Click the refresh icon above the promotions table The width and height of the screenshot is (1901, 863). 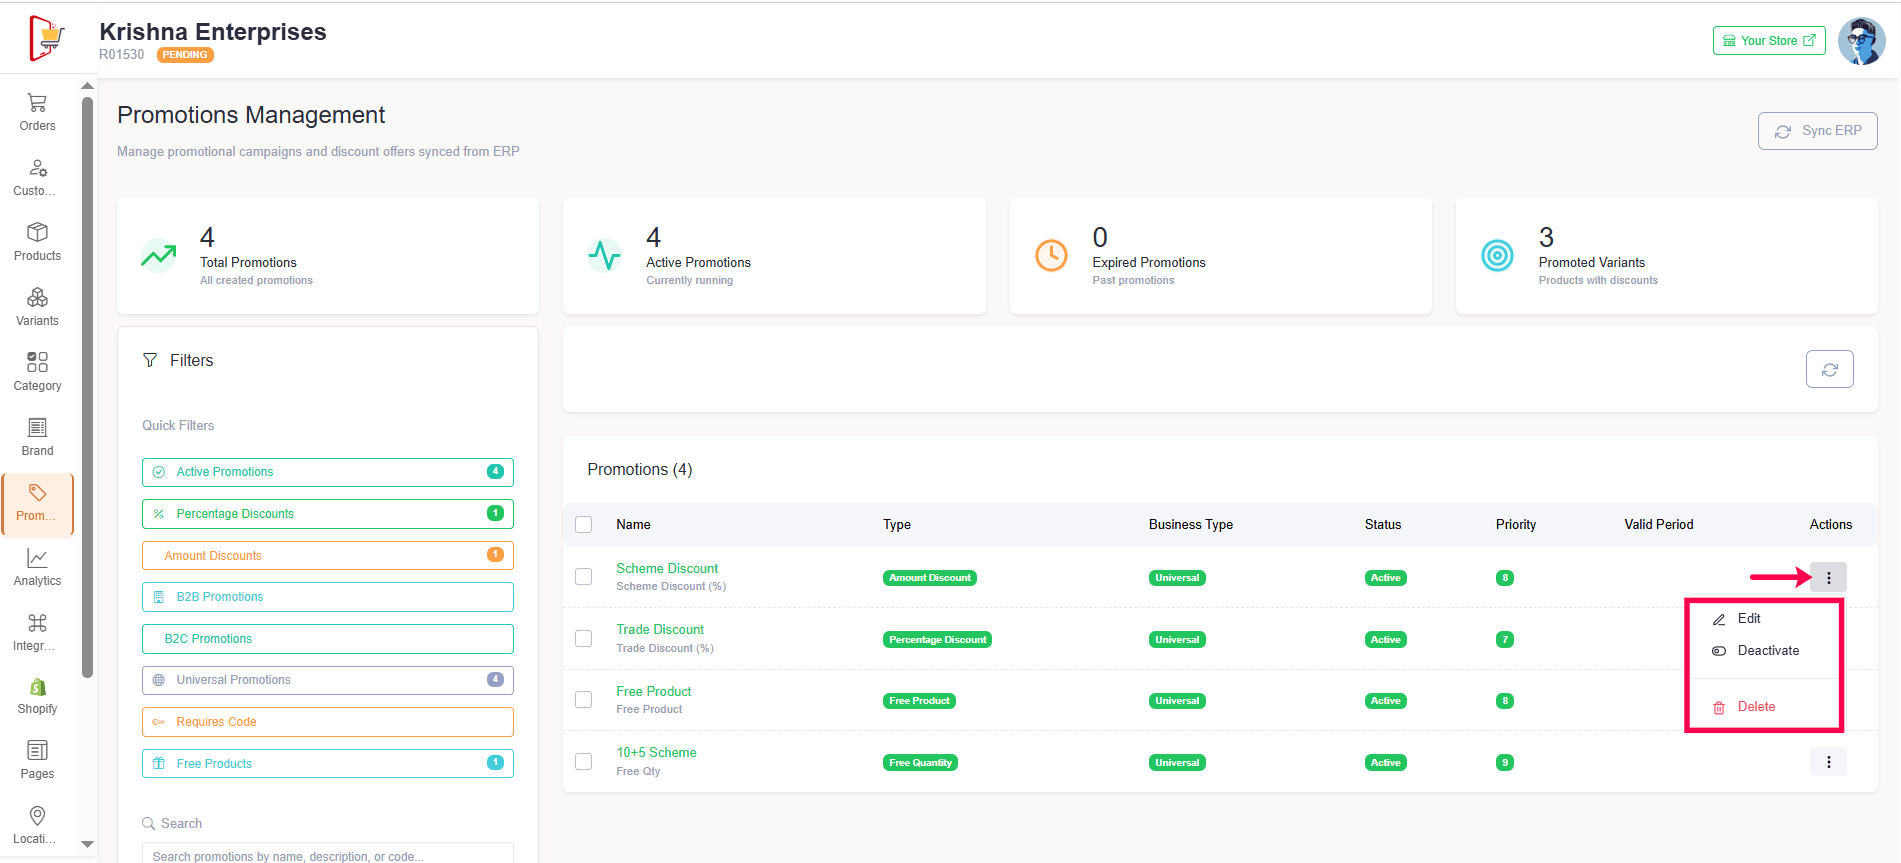pyautogui.click(x=1829, y=369)
